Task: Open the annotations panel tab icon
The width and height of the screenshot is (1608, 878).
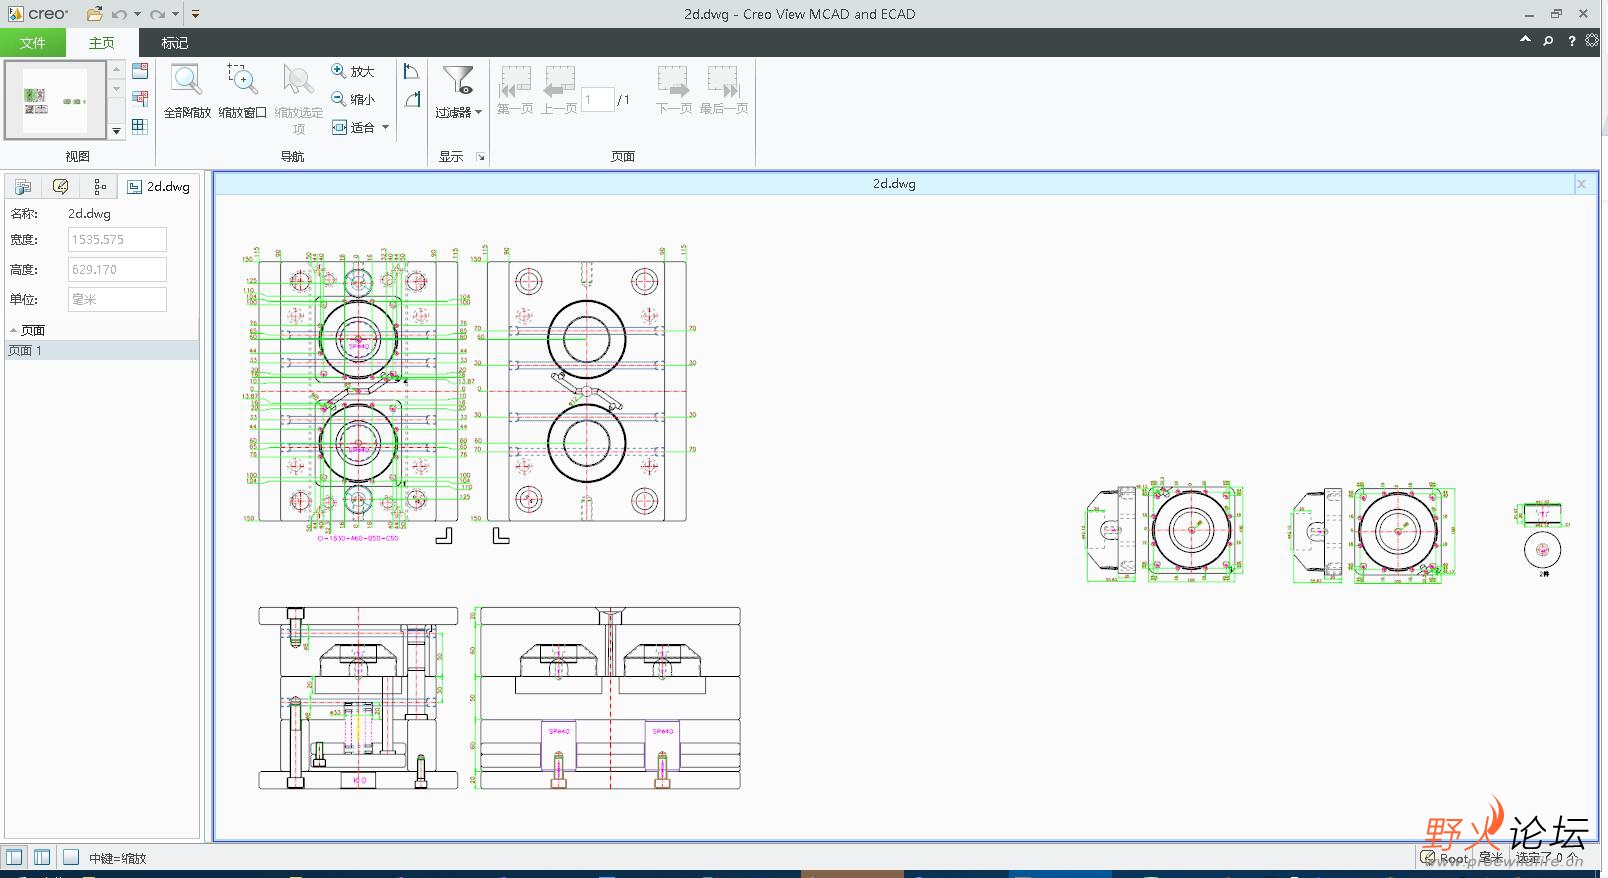Action: tap(61, 187)
